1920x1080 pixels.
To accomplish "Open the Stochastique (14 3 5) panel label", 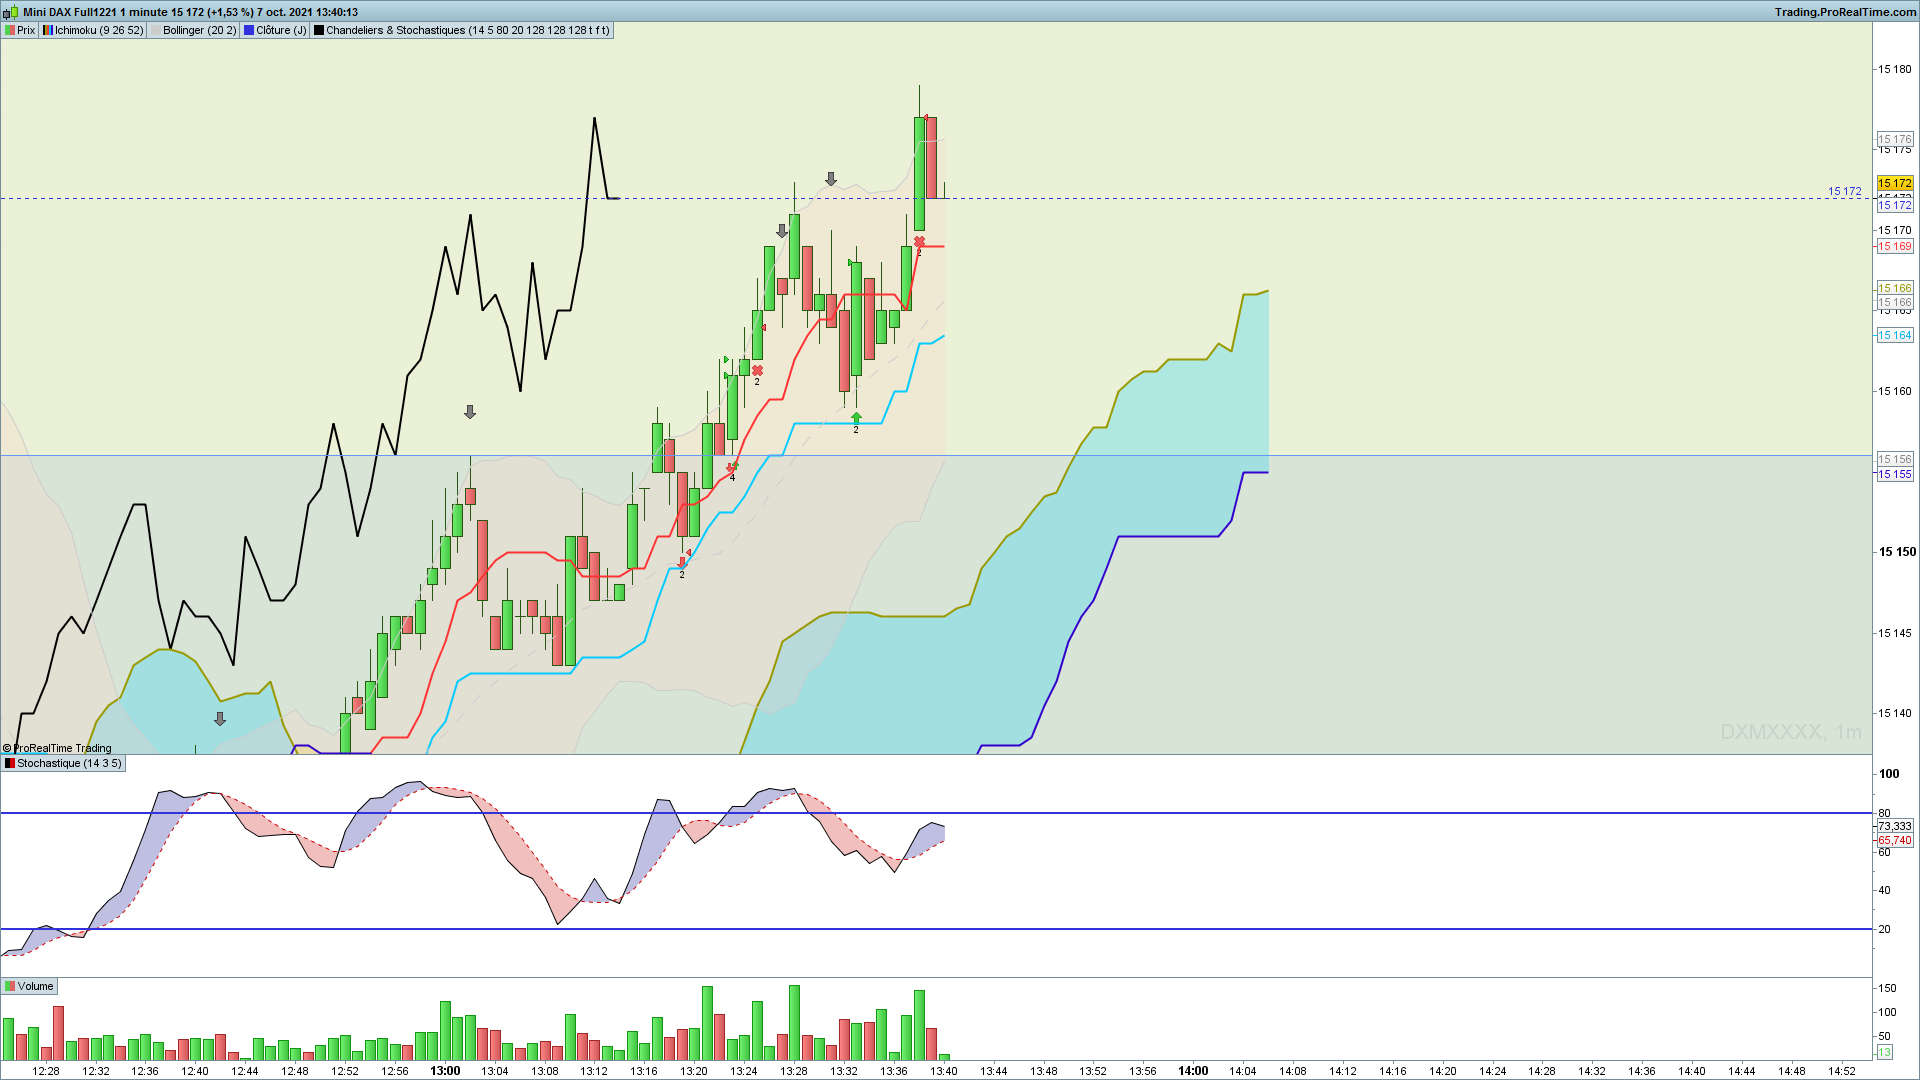I will [x=63, y=763].
